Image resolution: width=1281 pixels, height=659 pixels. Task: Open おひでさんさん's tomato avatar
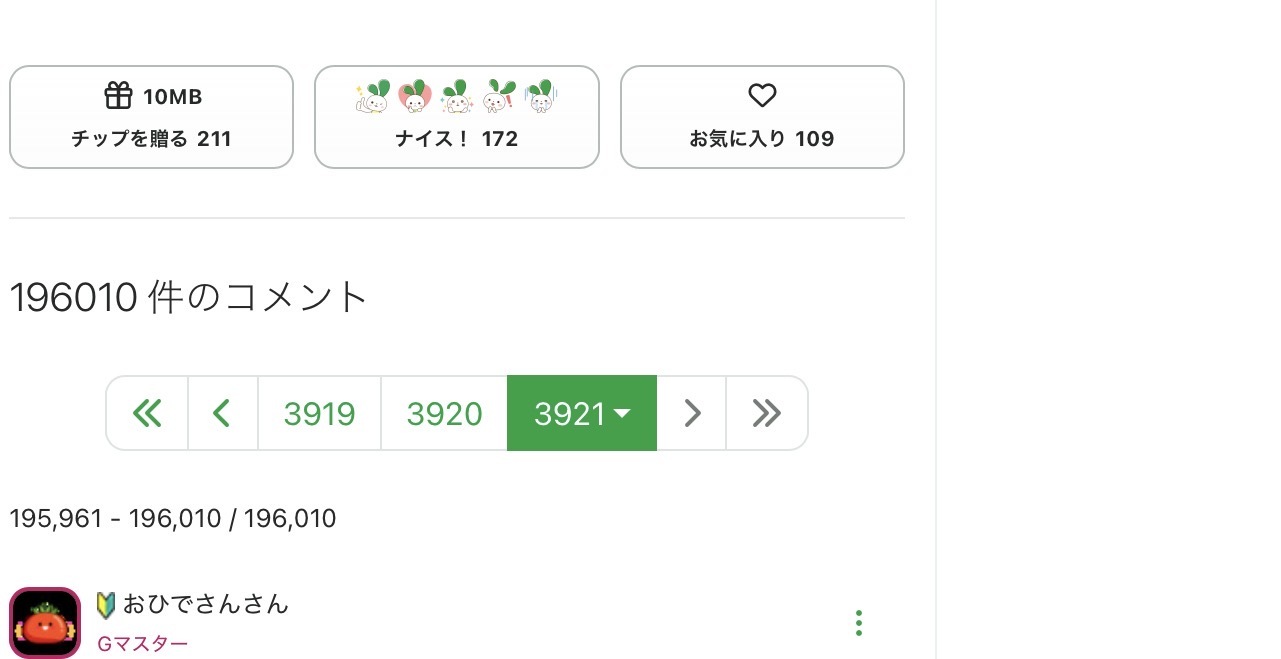pyautogui.click(x=45, y=623)
